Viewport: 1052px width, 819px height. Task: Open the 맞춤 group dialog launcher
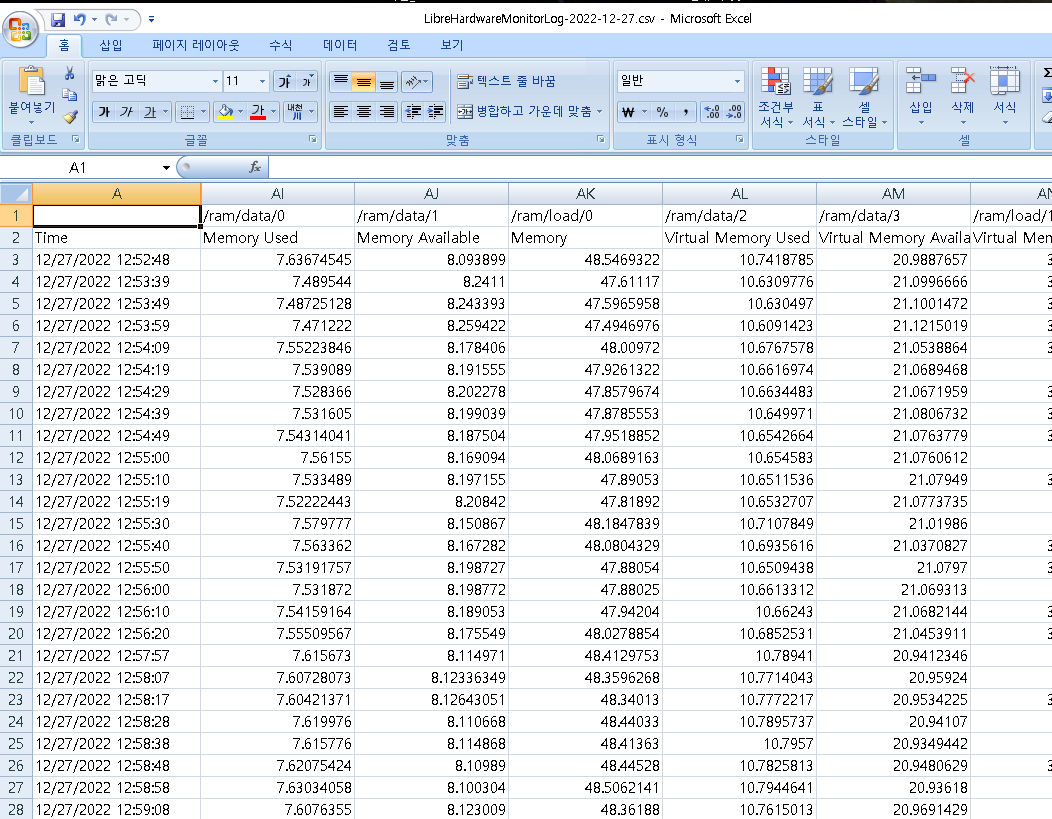[x=600, y=139]
